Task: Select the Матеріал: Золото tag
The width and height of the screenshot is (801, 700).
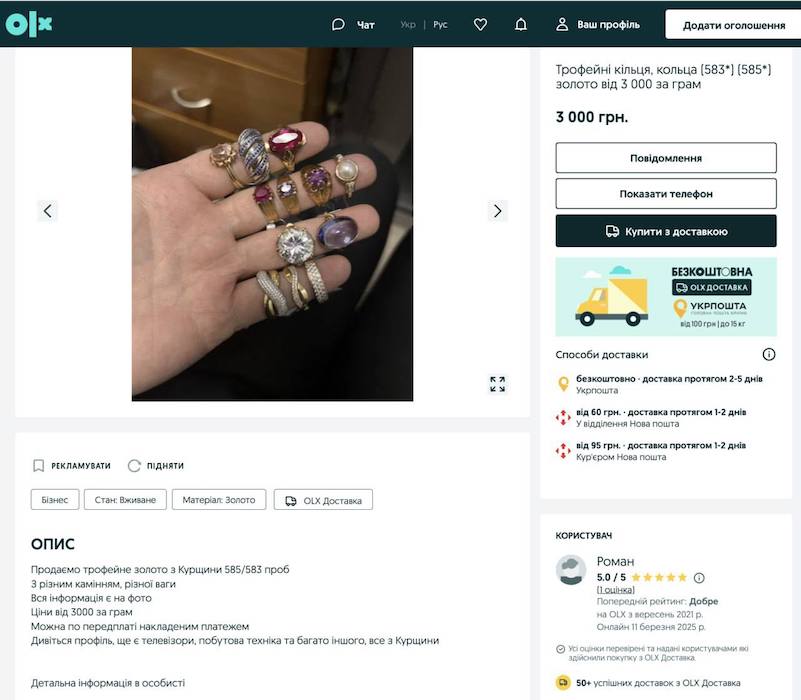Action: (x=220, y=500)
